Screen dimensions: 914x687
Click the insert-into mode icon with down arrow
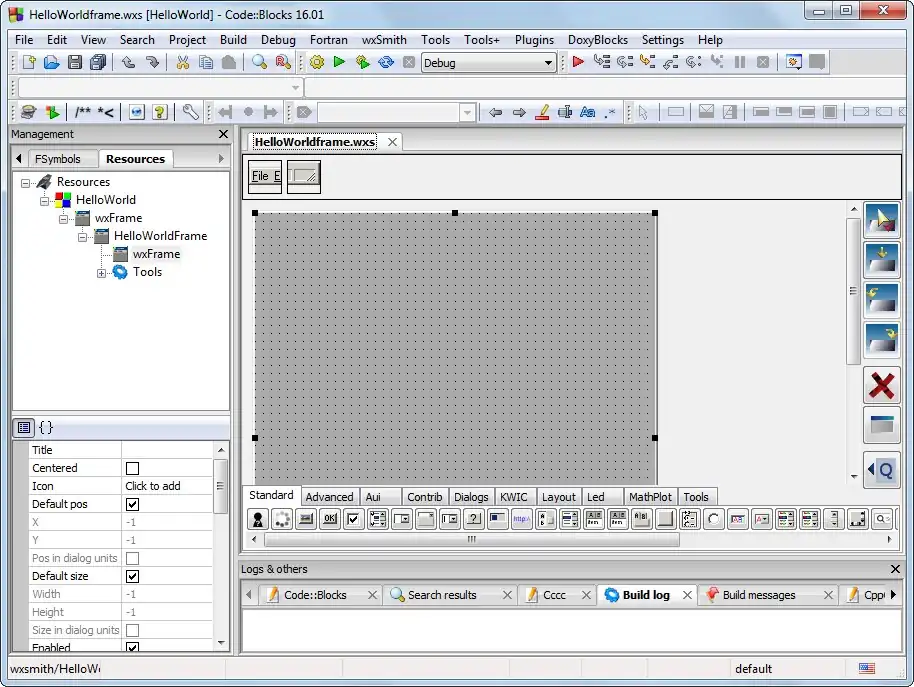click(881, 259)
